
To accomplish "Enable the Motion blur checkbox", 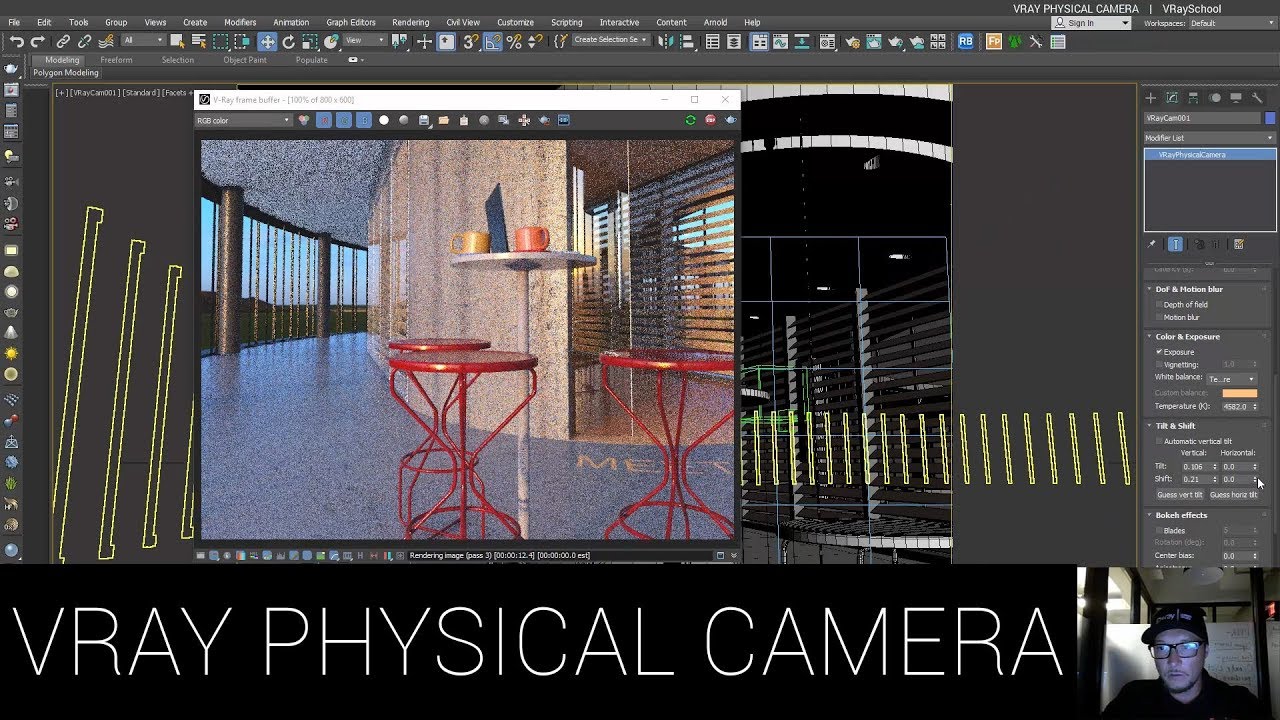I will point(1159,317).
